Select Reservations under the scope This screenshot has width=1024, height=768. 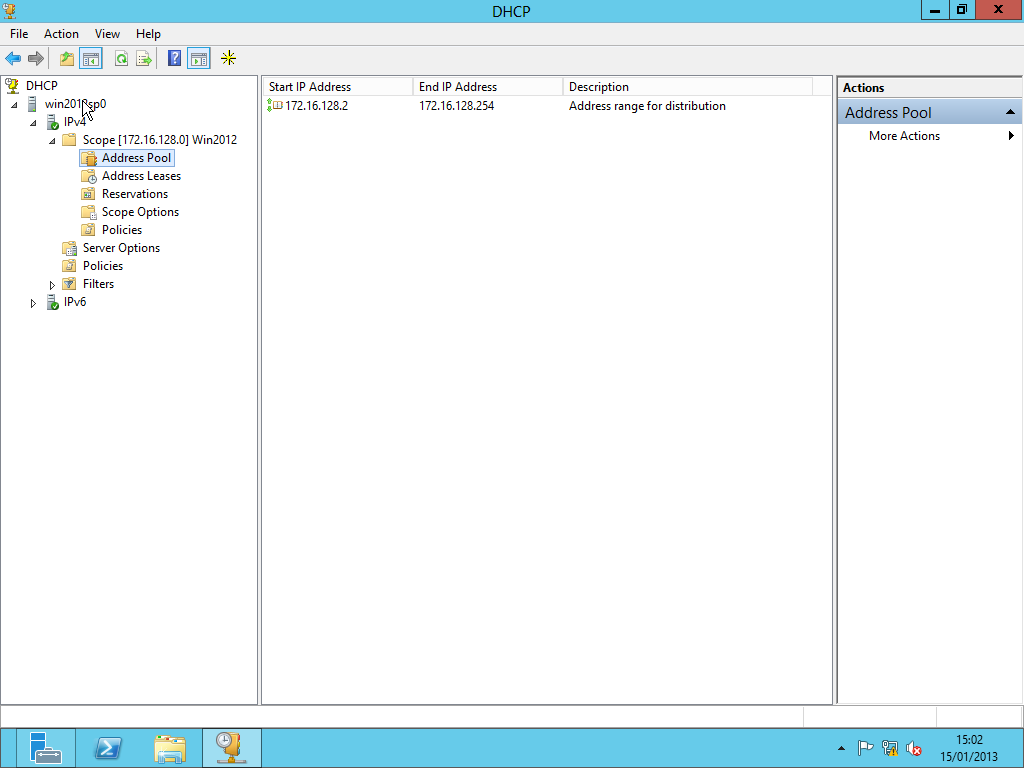pos(134,194)
